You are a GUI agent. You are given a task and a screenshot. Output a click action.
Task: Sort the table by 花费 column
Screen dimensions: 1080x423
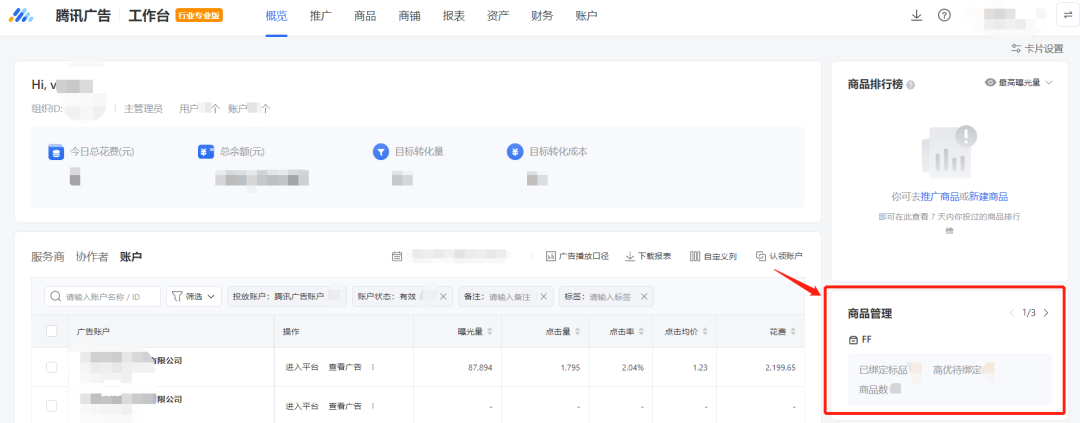[x=793, y=332]
